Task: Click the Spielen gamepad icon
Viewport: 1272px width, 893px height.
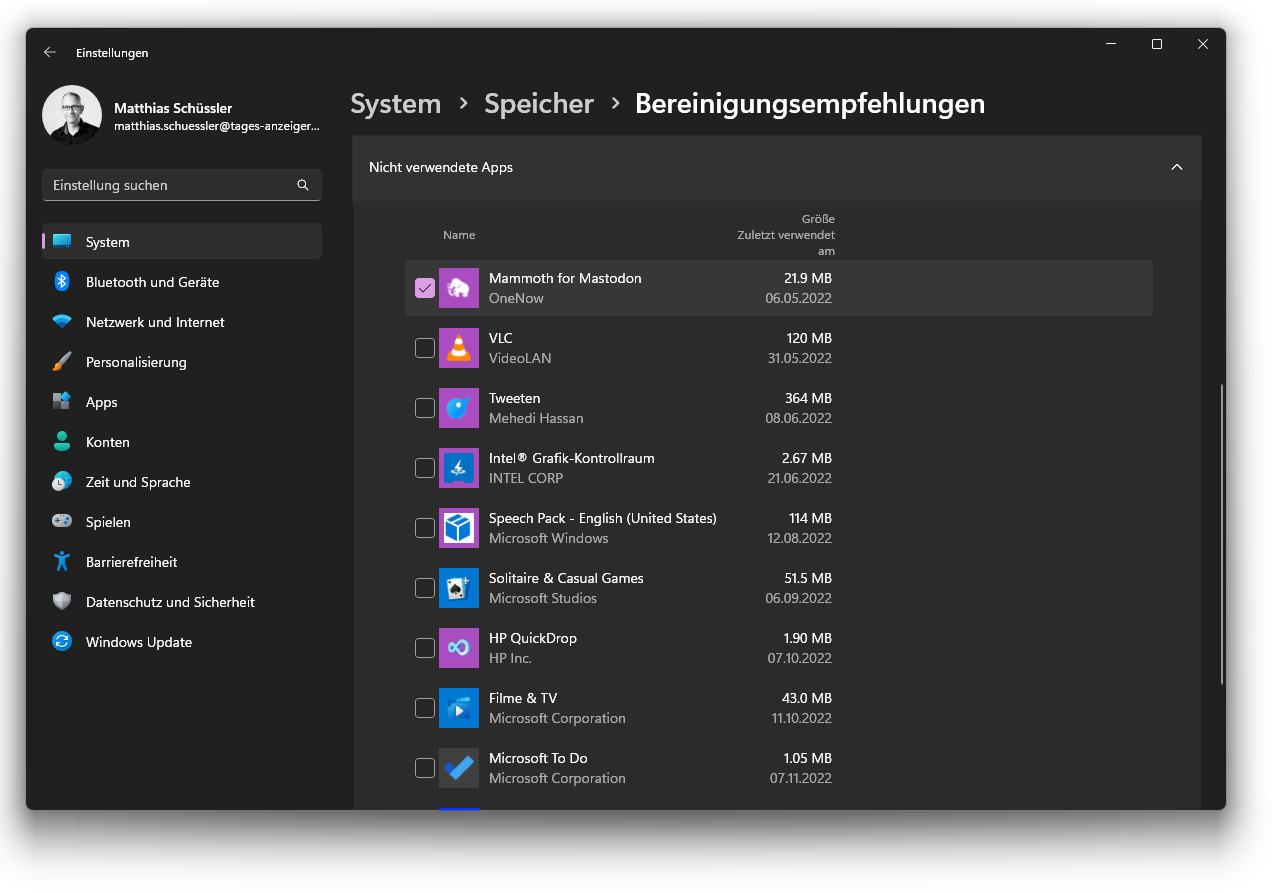Action: tap(62, 522)
